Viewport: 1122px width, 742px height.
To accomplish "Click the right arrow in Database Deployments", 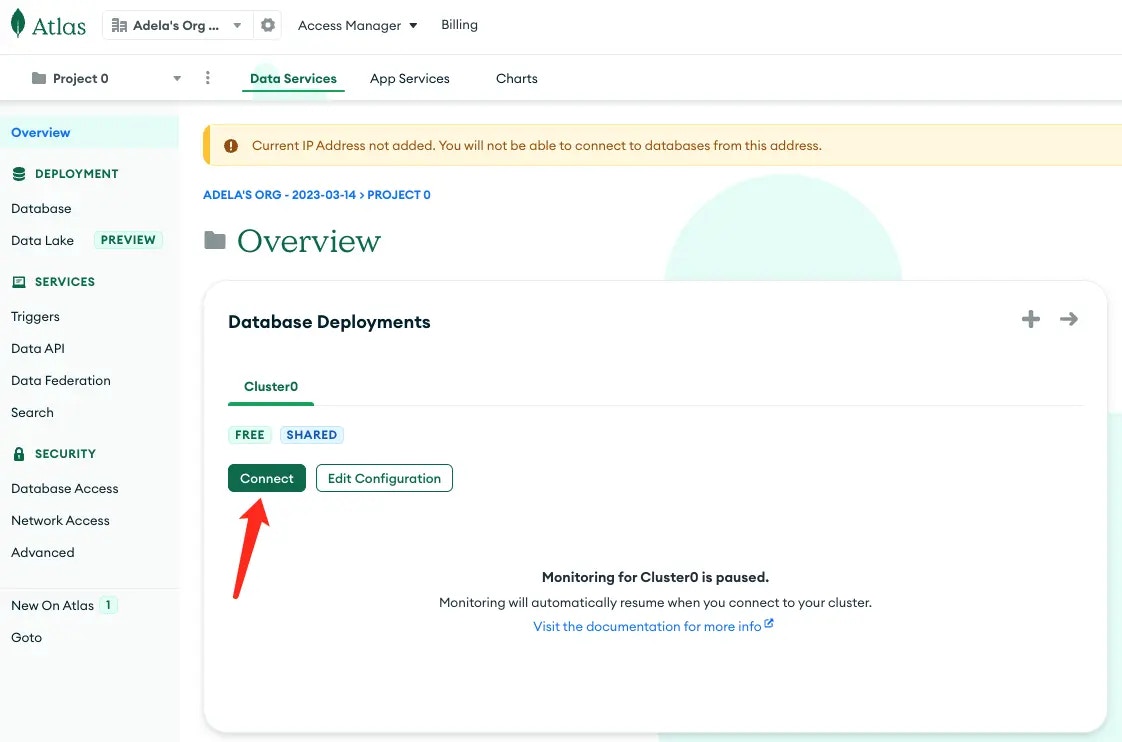I will point(1068,319).
